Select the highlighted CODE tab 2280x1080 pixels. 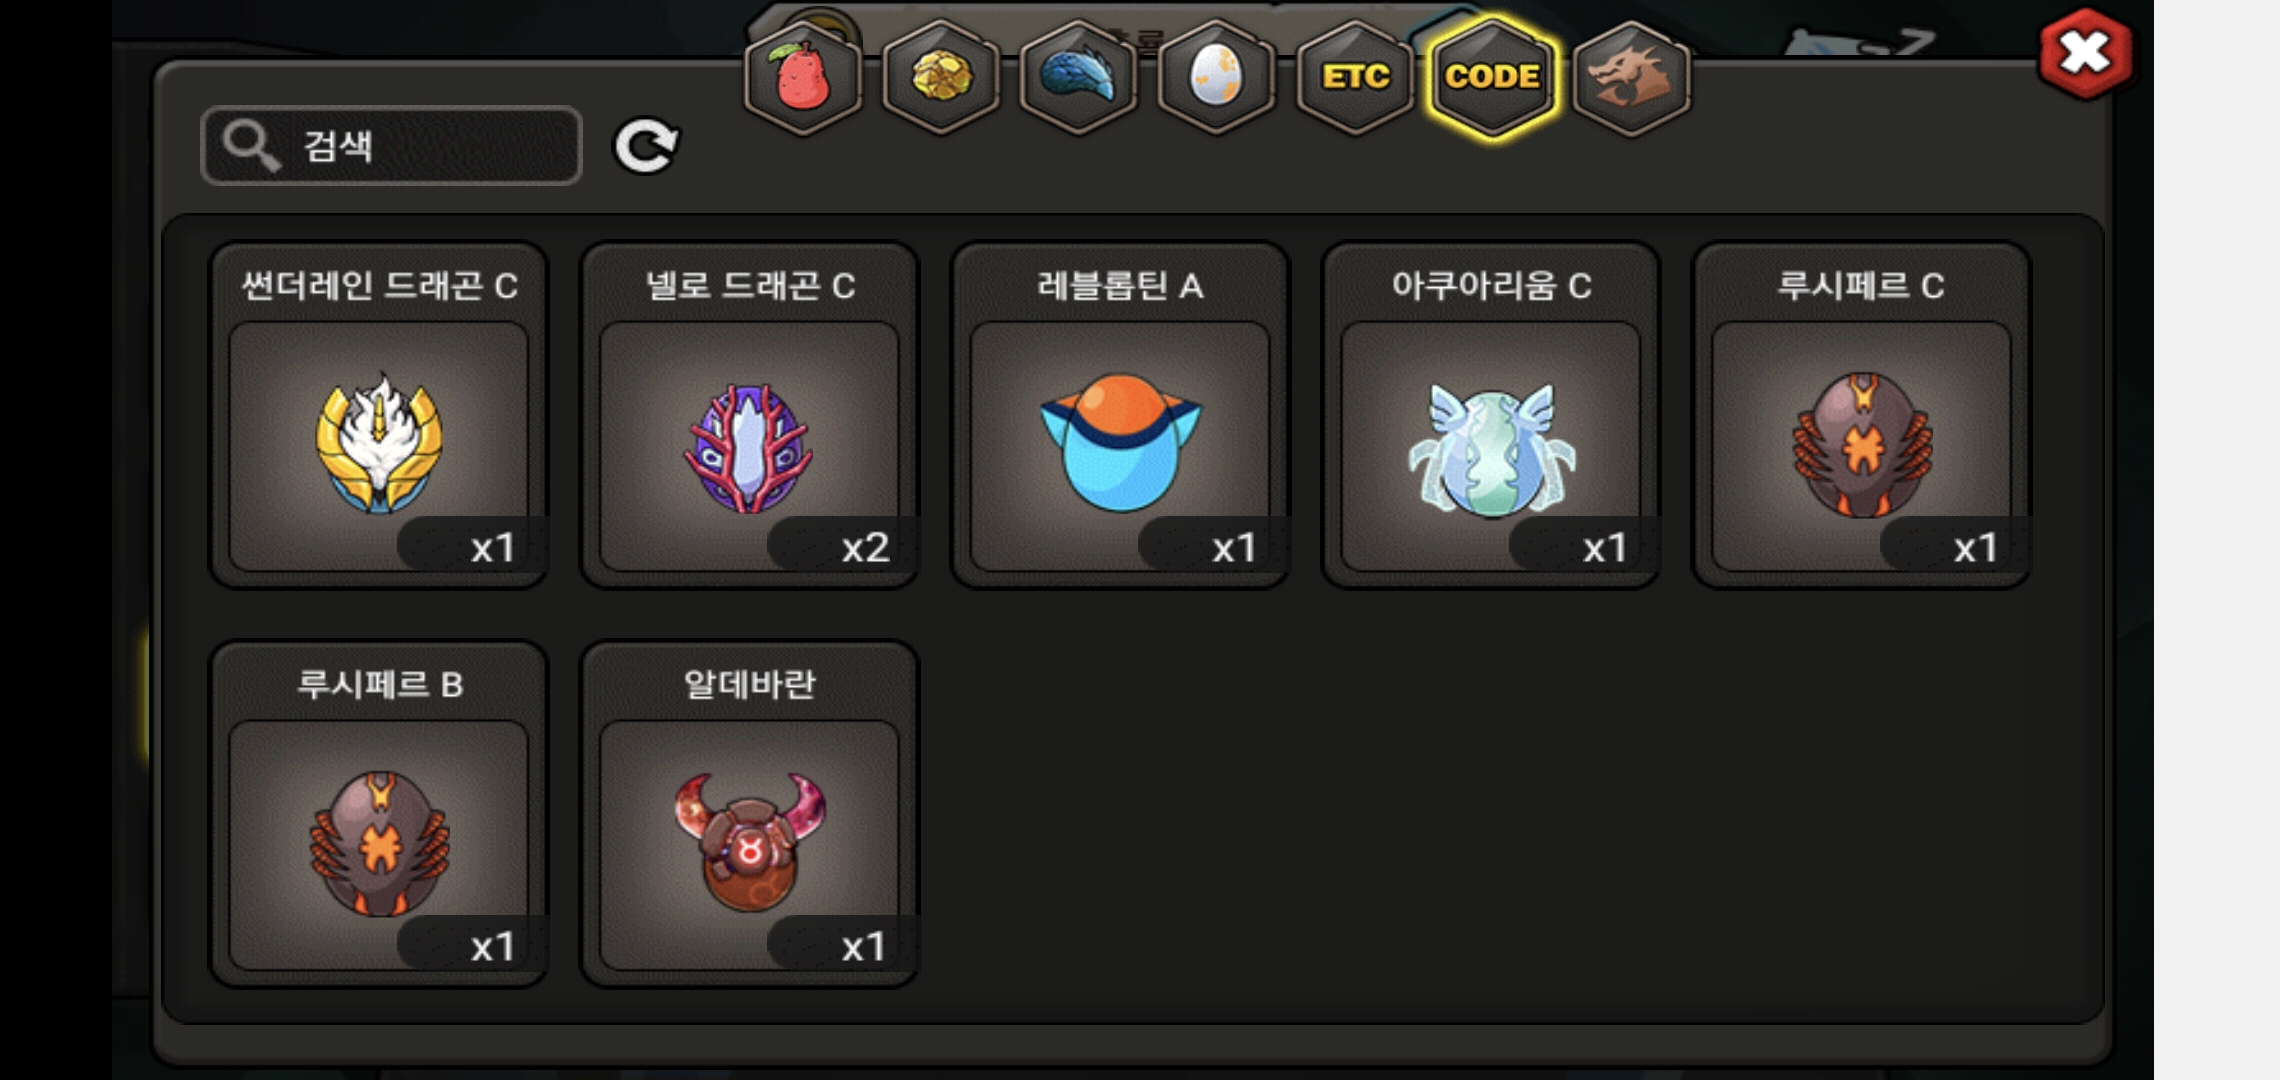click(x=1493, y=77)
